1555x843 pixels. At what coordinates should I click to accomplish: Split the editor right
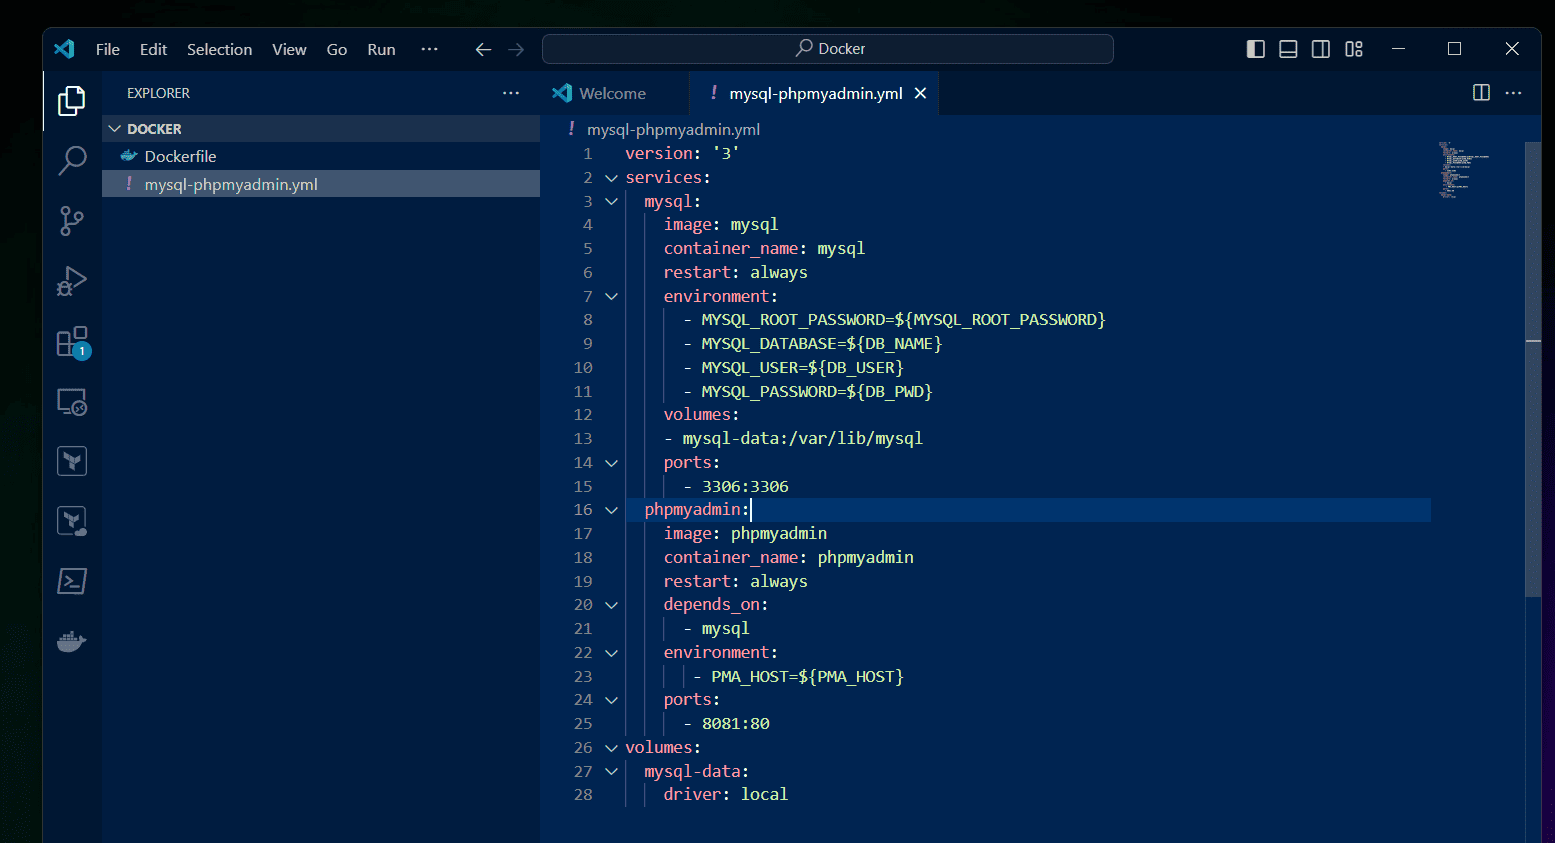[1482, 93]
